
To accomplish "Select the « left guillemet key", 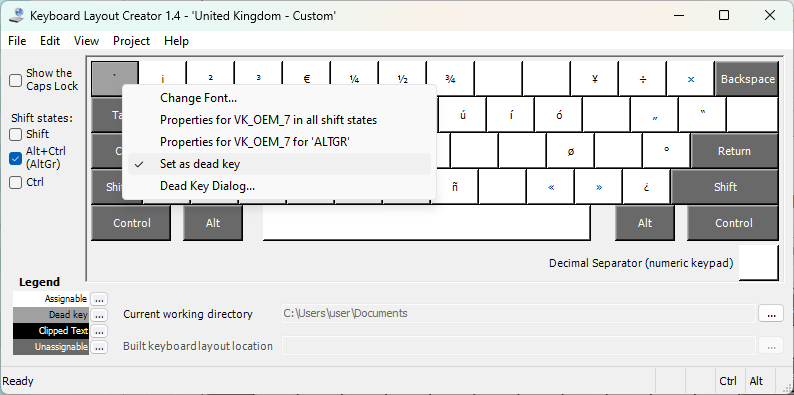I will click(x=551, y=187).
